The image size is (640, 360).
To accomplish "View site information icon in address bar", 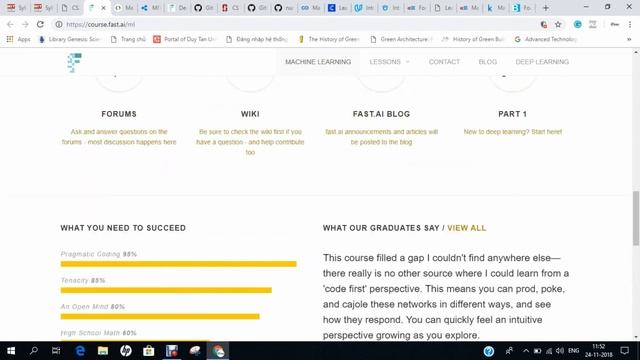I will pyautogui.click(x=59, y=24).
